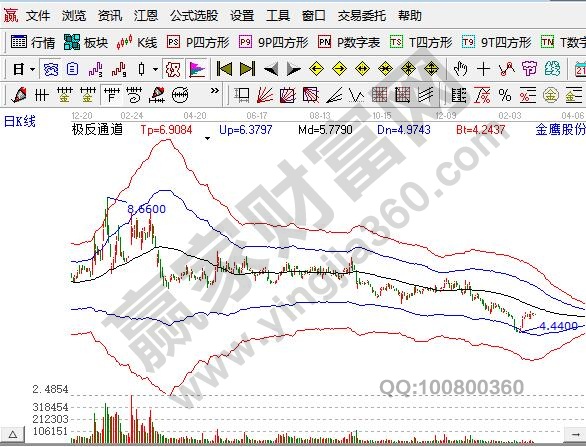Jump to last bar icon
The width and height of the screenshot is (586, 447).
pyautogui.click(x=247, y=69)
